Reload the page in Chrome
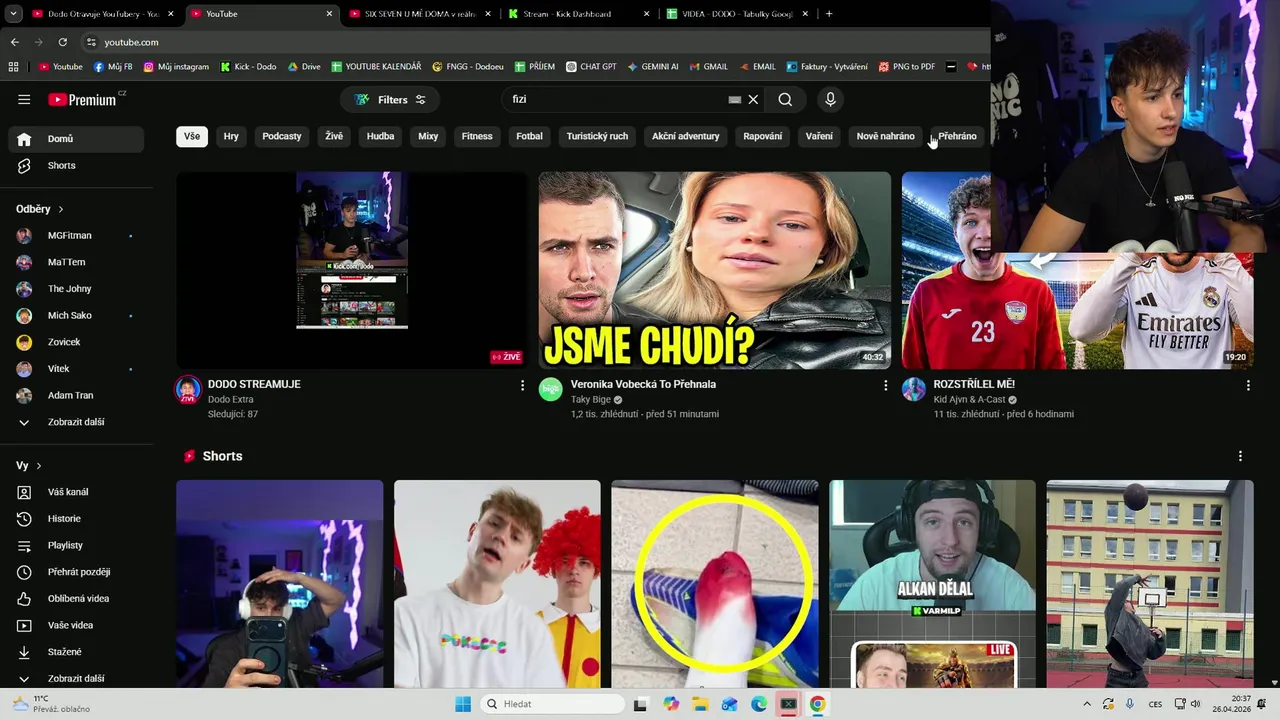This screenshot has width=1280, height=720. (62, 42)
